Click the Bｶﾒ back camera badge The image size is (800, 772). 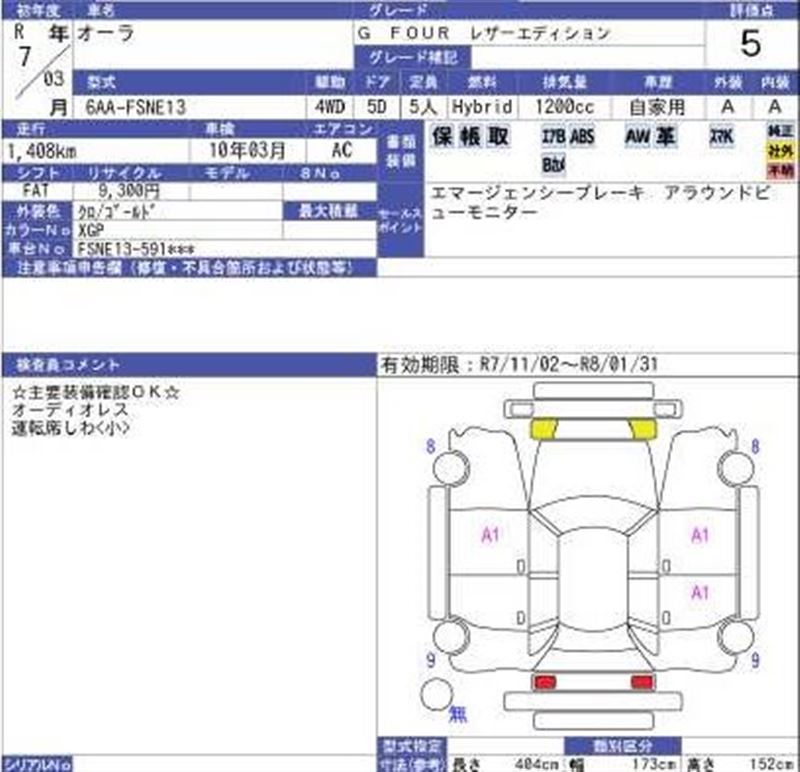554,165
